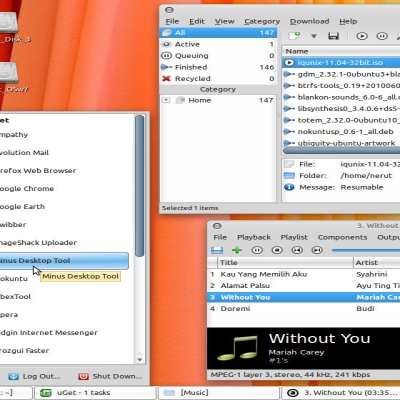Image resolution: width=400 pixels, height=400 pixels.
Task: Choose Firefox Web Browser in menu
Action: (x=64, y=171)
